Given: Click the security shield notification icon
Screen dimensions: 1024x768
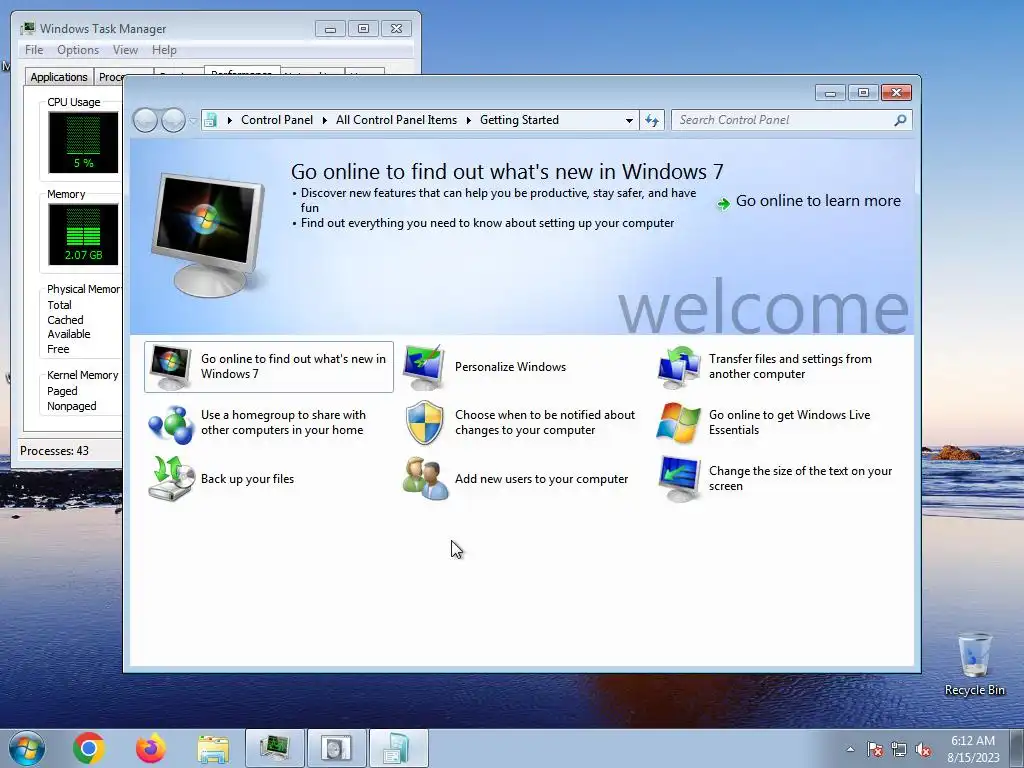Looking at the screenshot, I should pos(424,423).
